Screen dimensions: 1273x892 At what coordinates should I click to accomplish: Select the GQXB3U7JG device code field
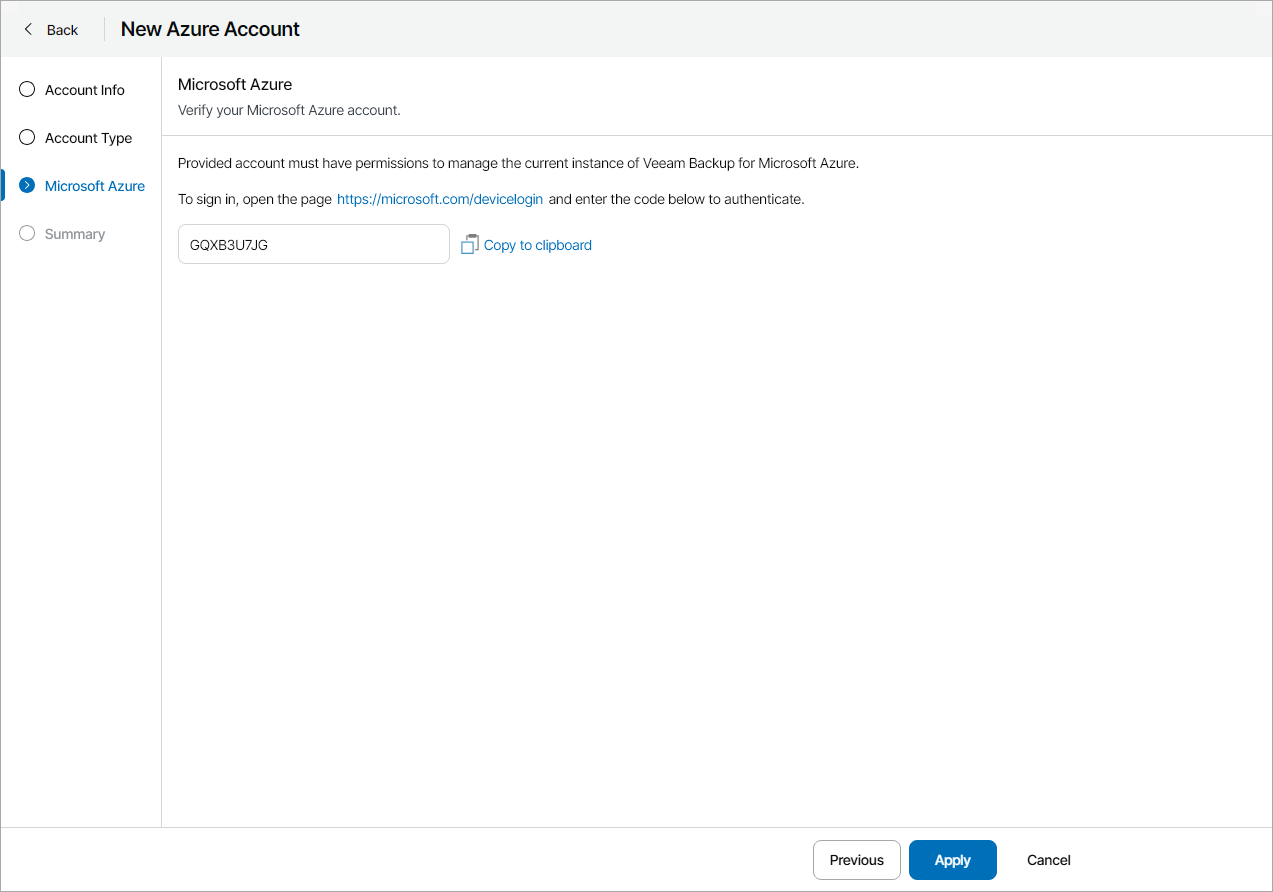(313, 244)
